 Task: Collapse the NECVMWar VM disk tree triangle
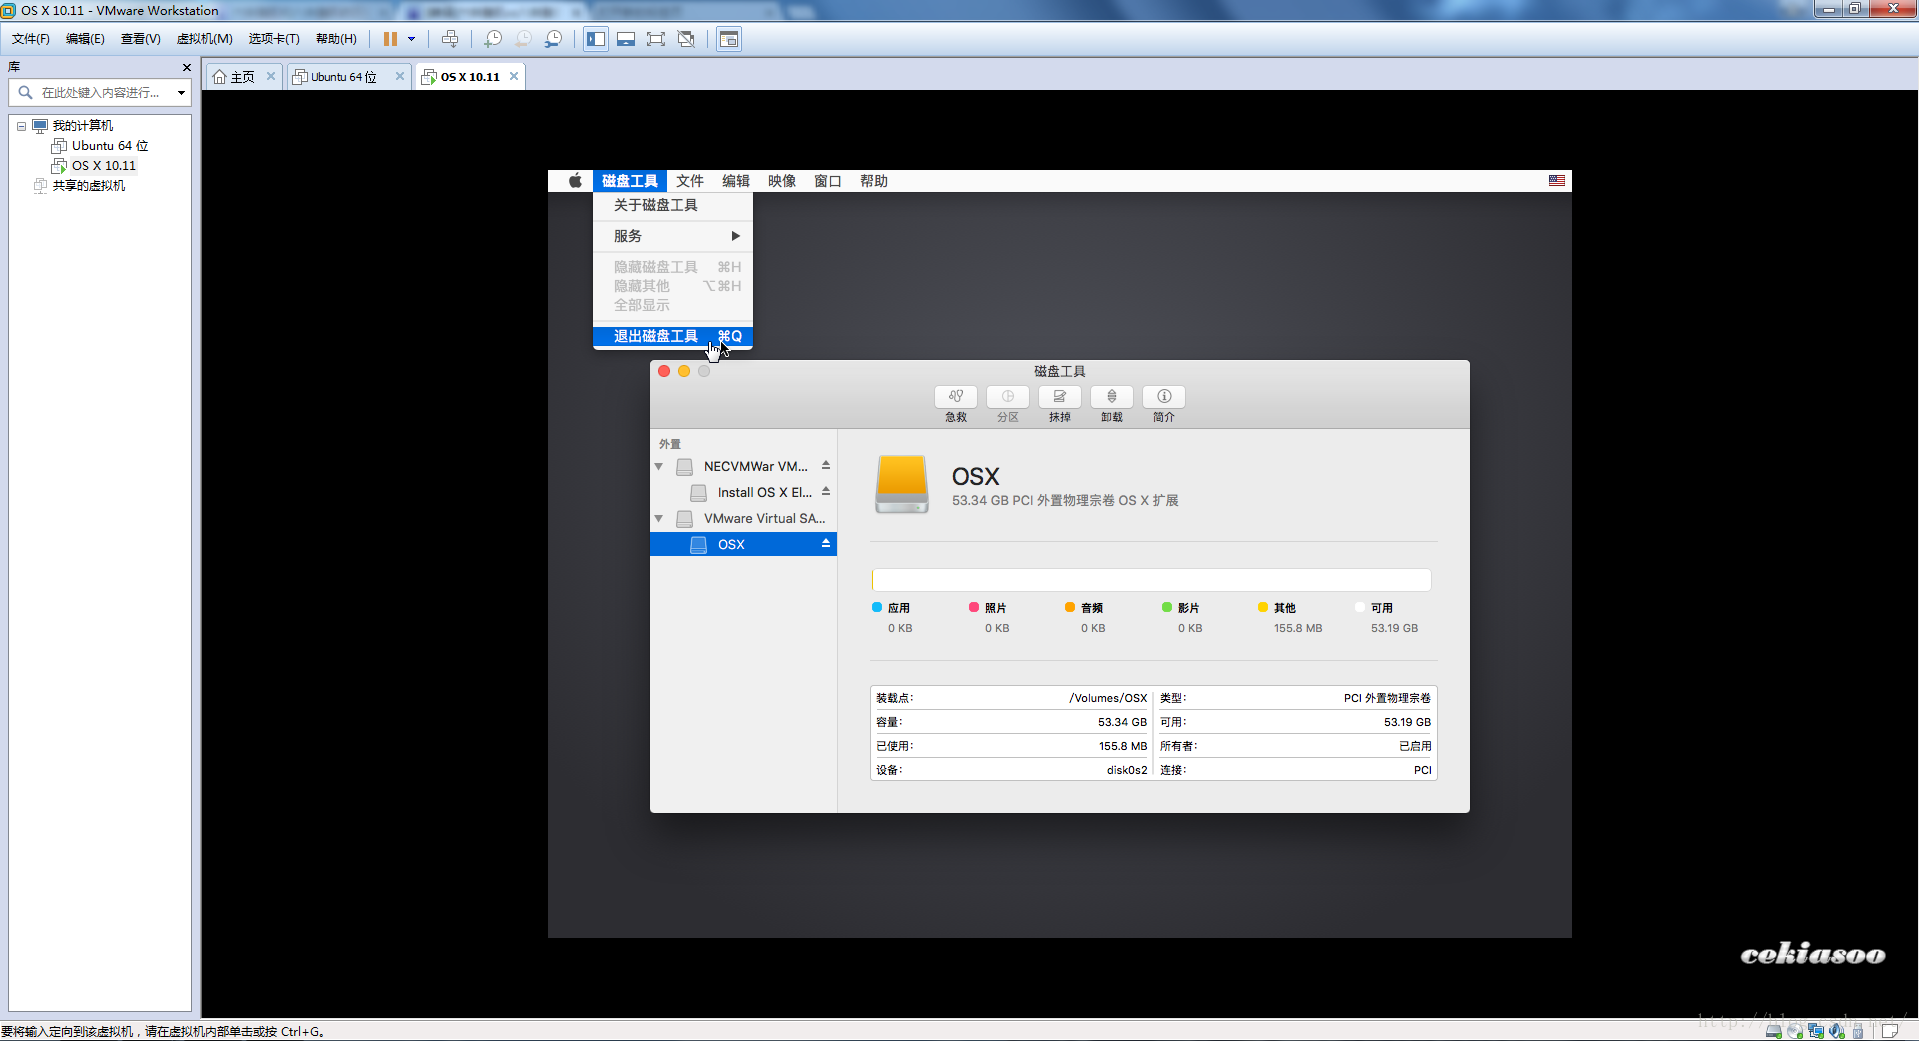659,466
